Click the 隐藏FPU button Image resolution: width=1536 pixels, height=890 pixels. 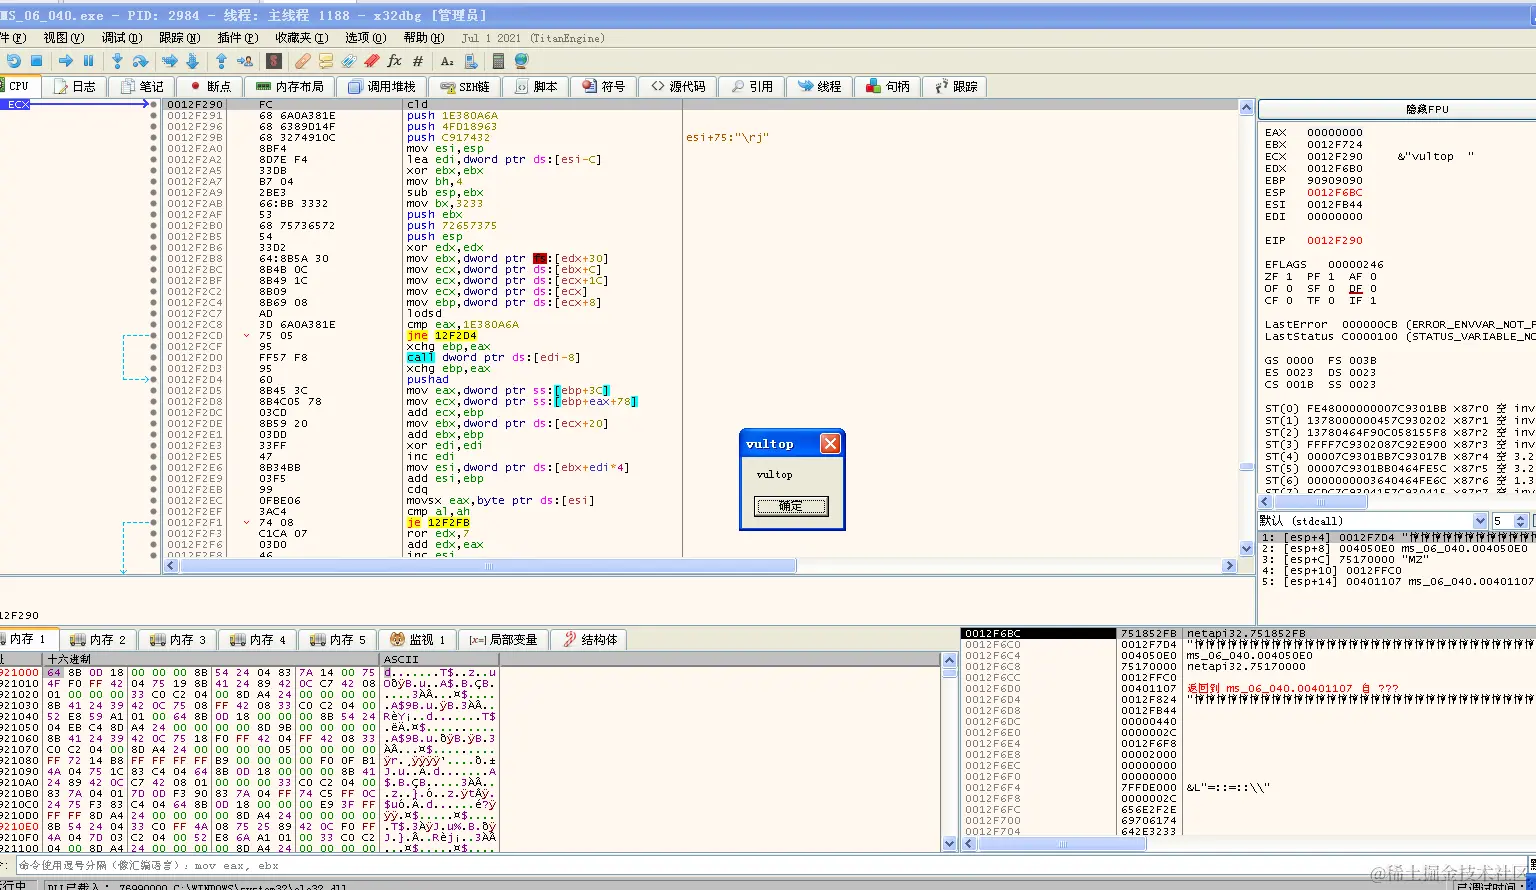pos(1426,109)
